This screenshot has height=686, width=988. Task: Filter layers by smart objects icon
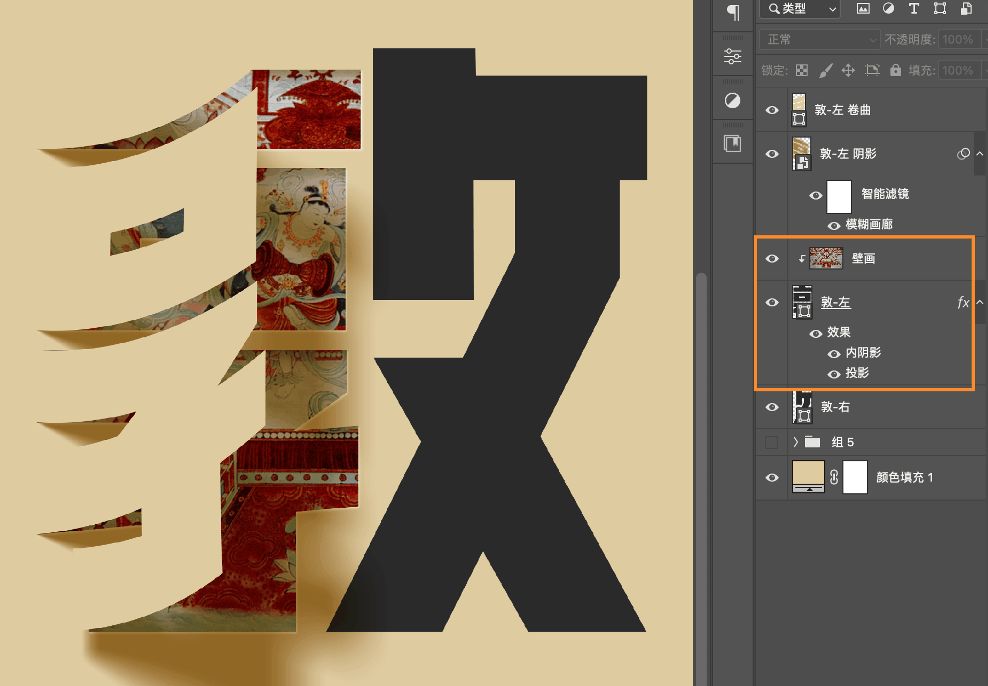[x=966, y=8]
